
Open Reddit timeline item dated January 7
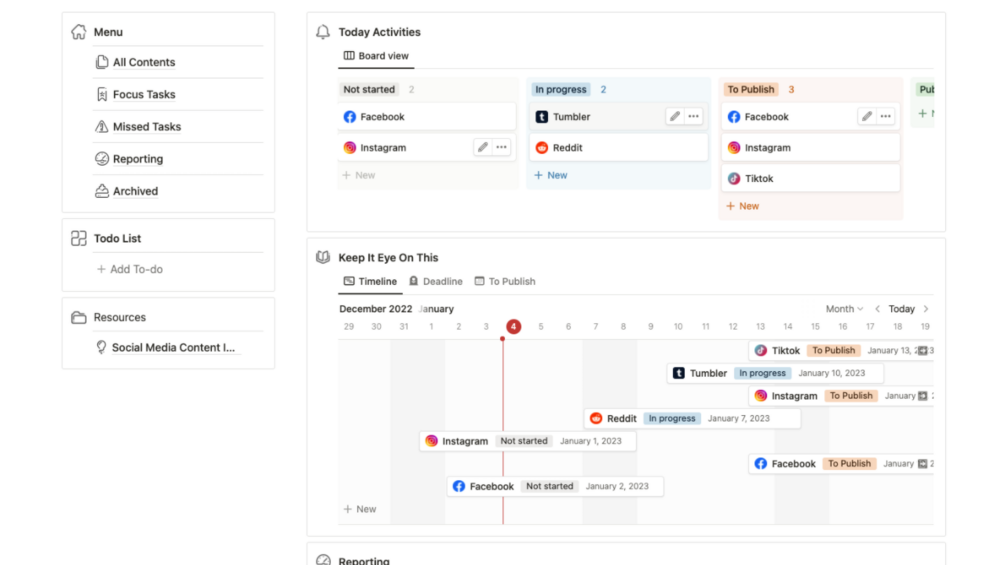(692, 418)
